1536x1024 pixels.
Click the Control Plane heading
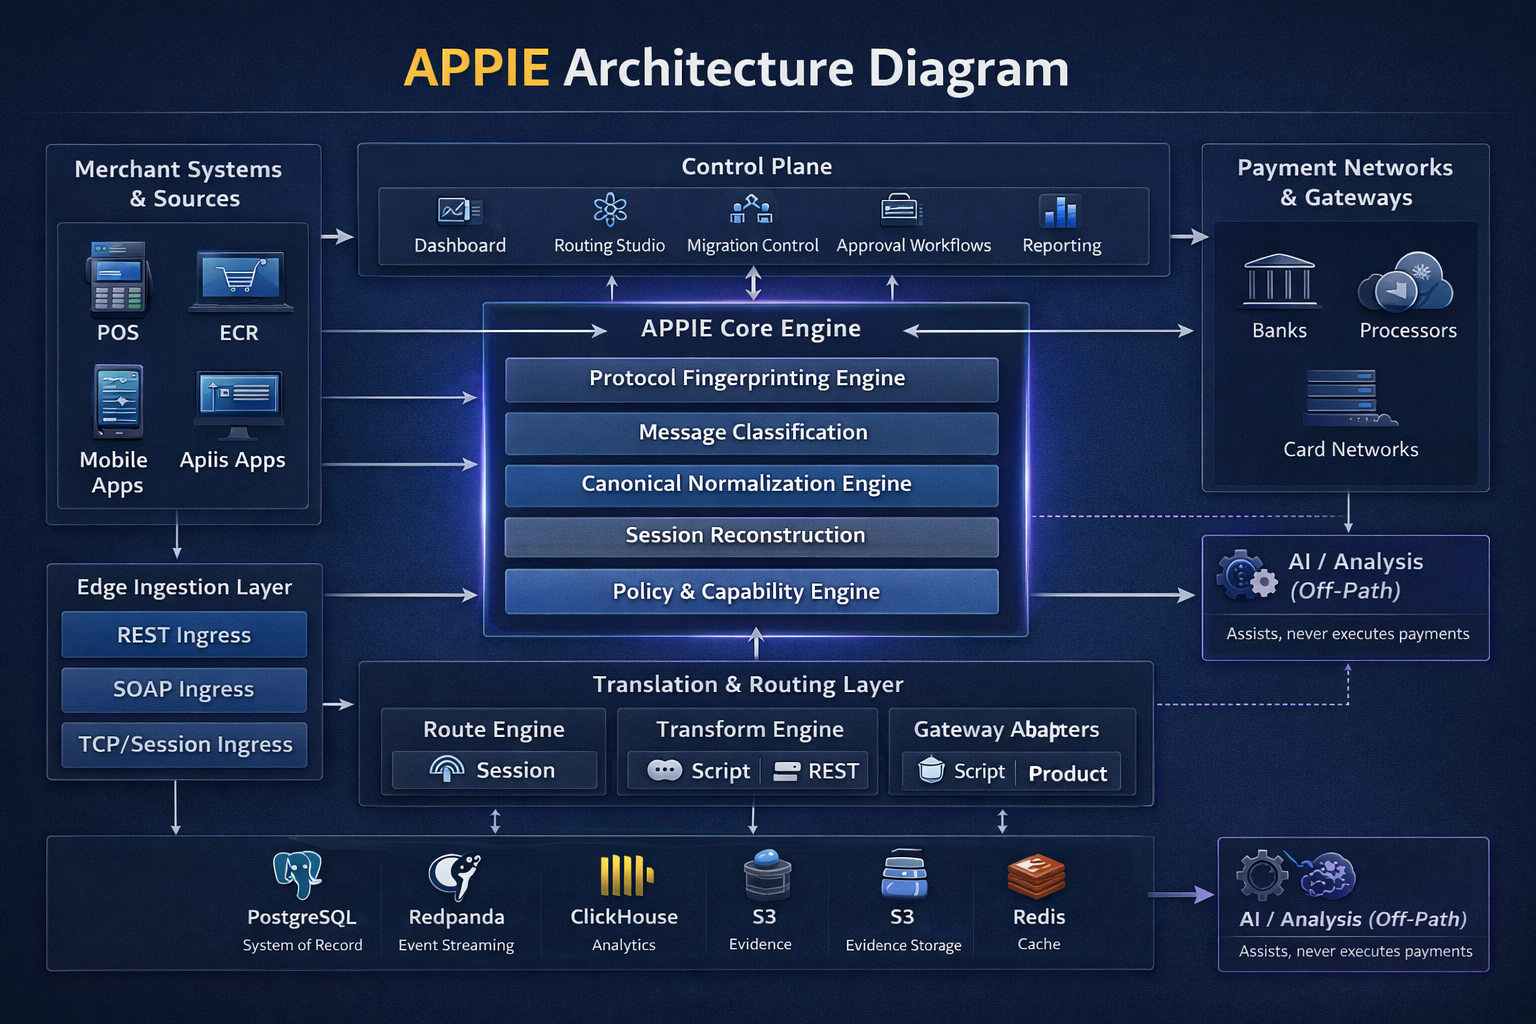click(x=757, y=166)
